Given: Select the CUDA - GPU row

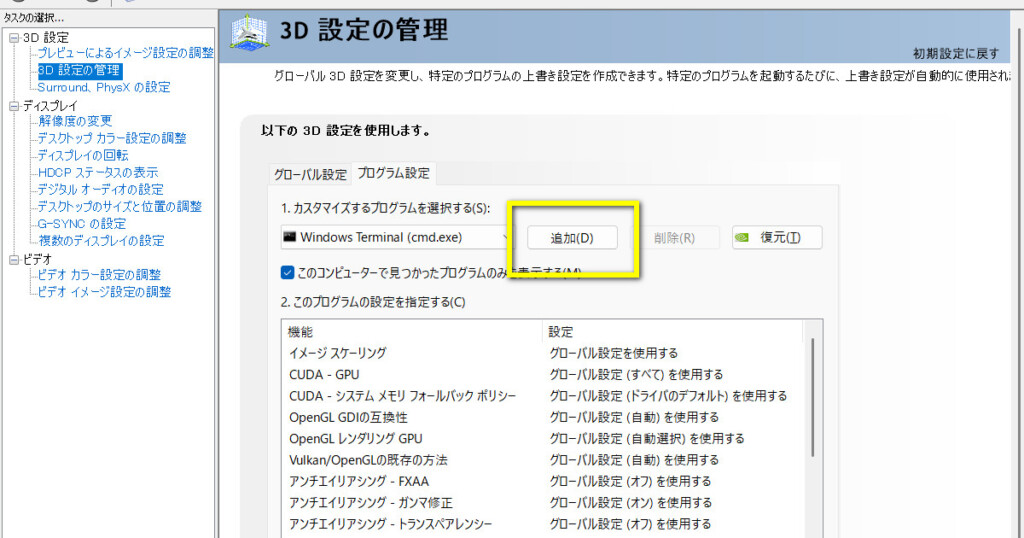Looking at the screenshot, I should [542, 375].
